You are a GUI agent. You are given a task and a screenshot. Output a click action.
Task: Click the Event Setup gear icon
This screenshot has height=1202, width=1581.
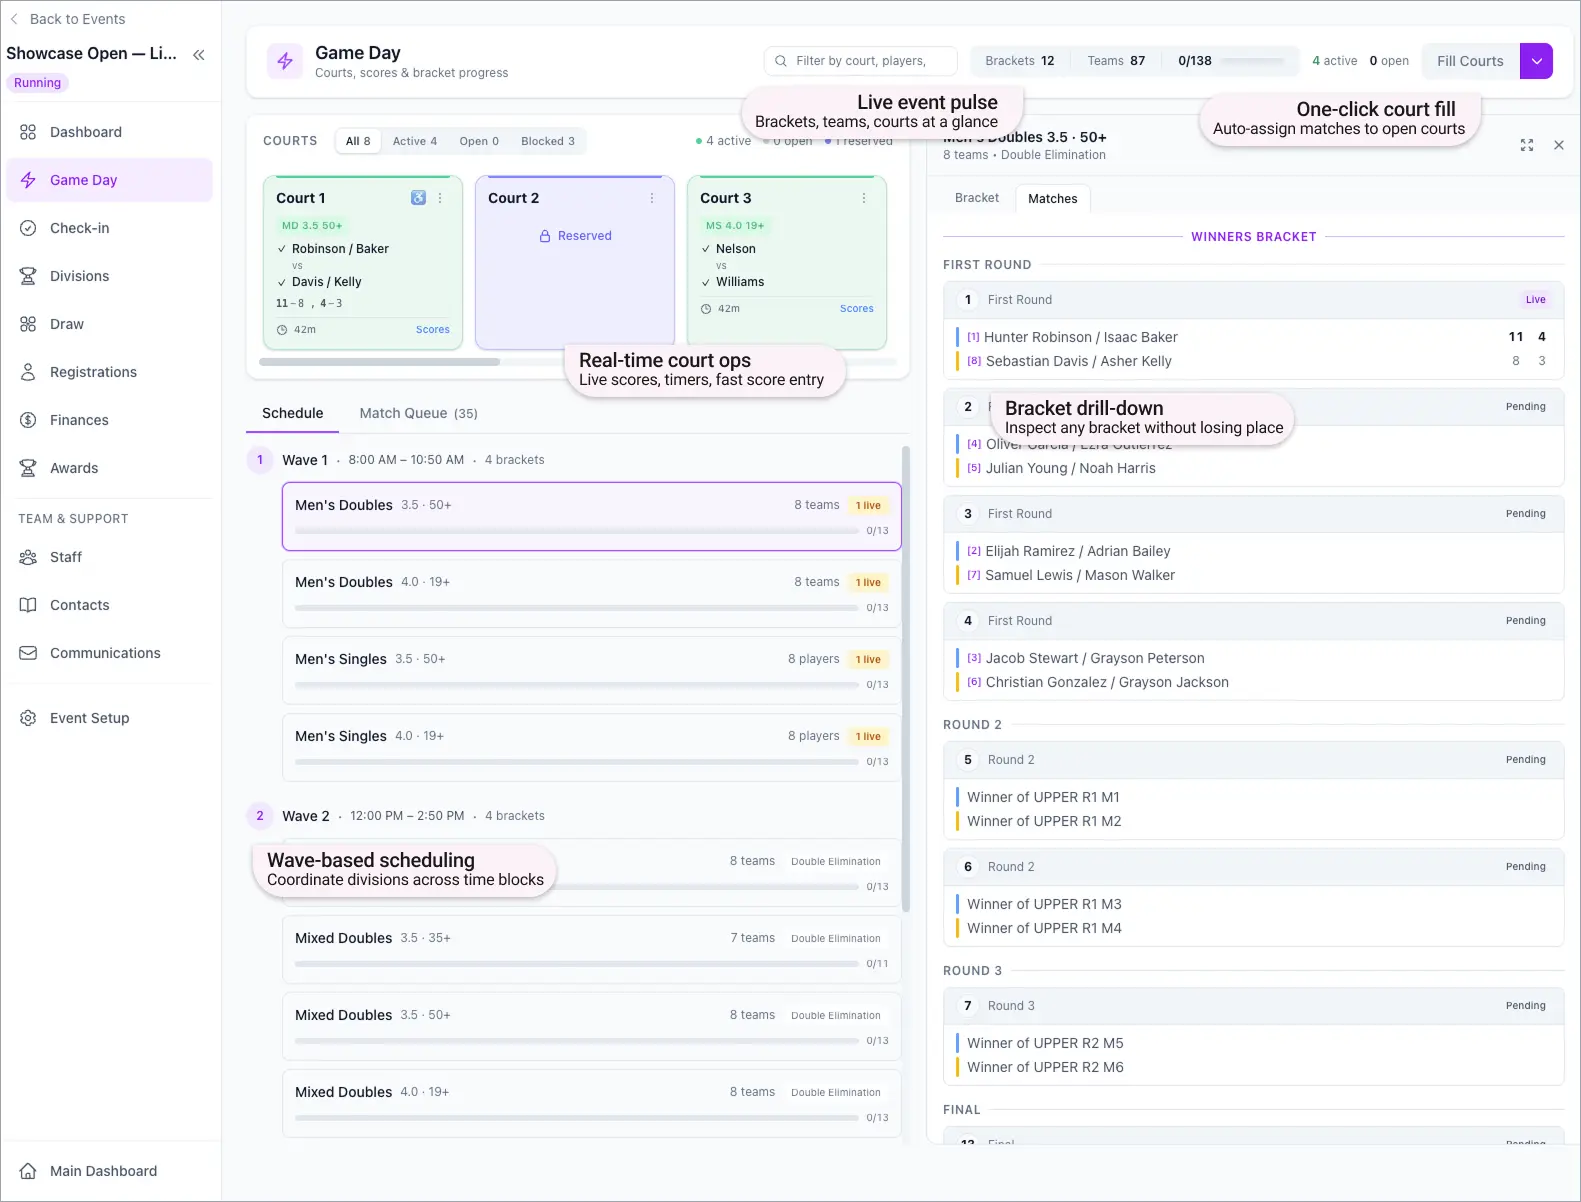click(x=28, y=718)
